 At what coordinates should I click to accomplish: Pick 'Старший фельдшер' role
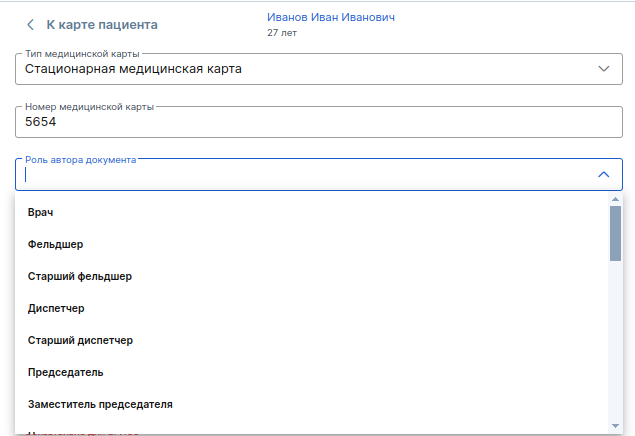pos(80,276)
